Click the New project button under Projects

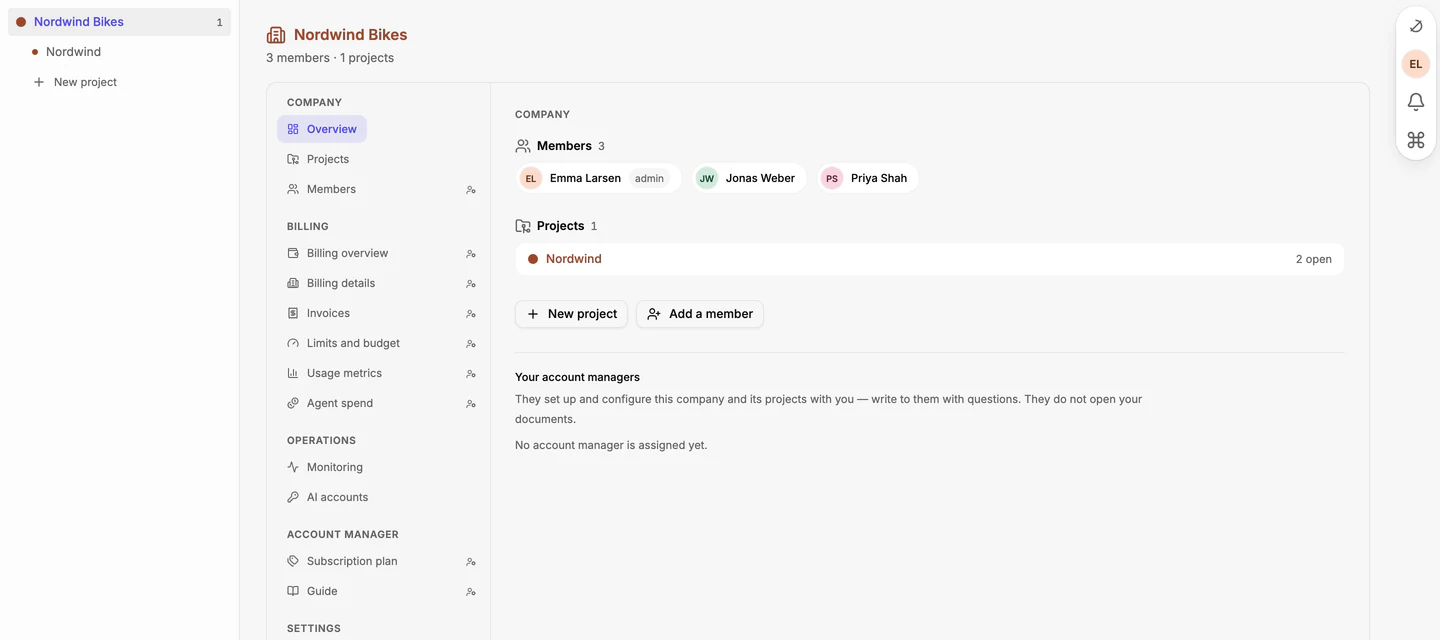pyautogui.click(x=571, y=314)
